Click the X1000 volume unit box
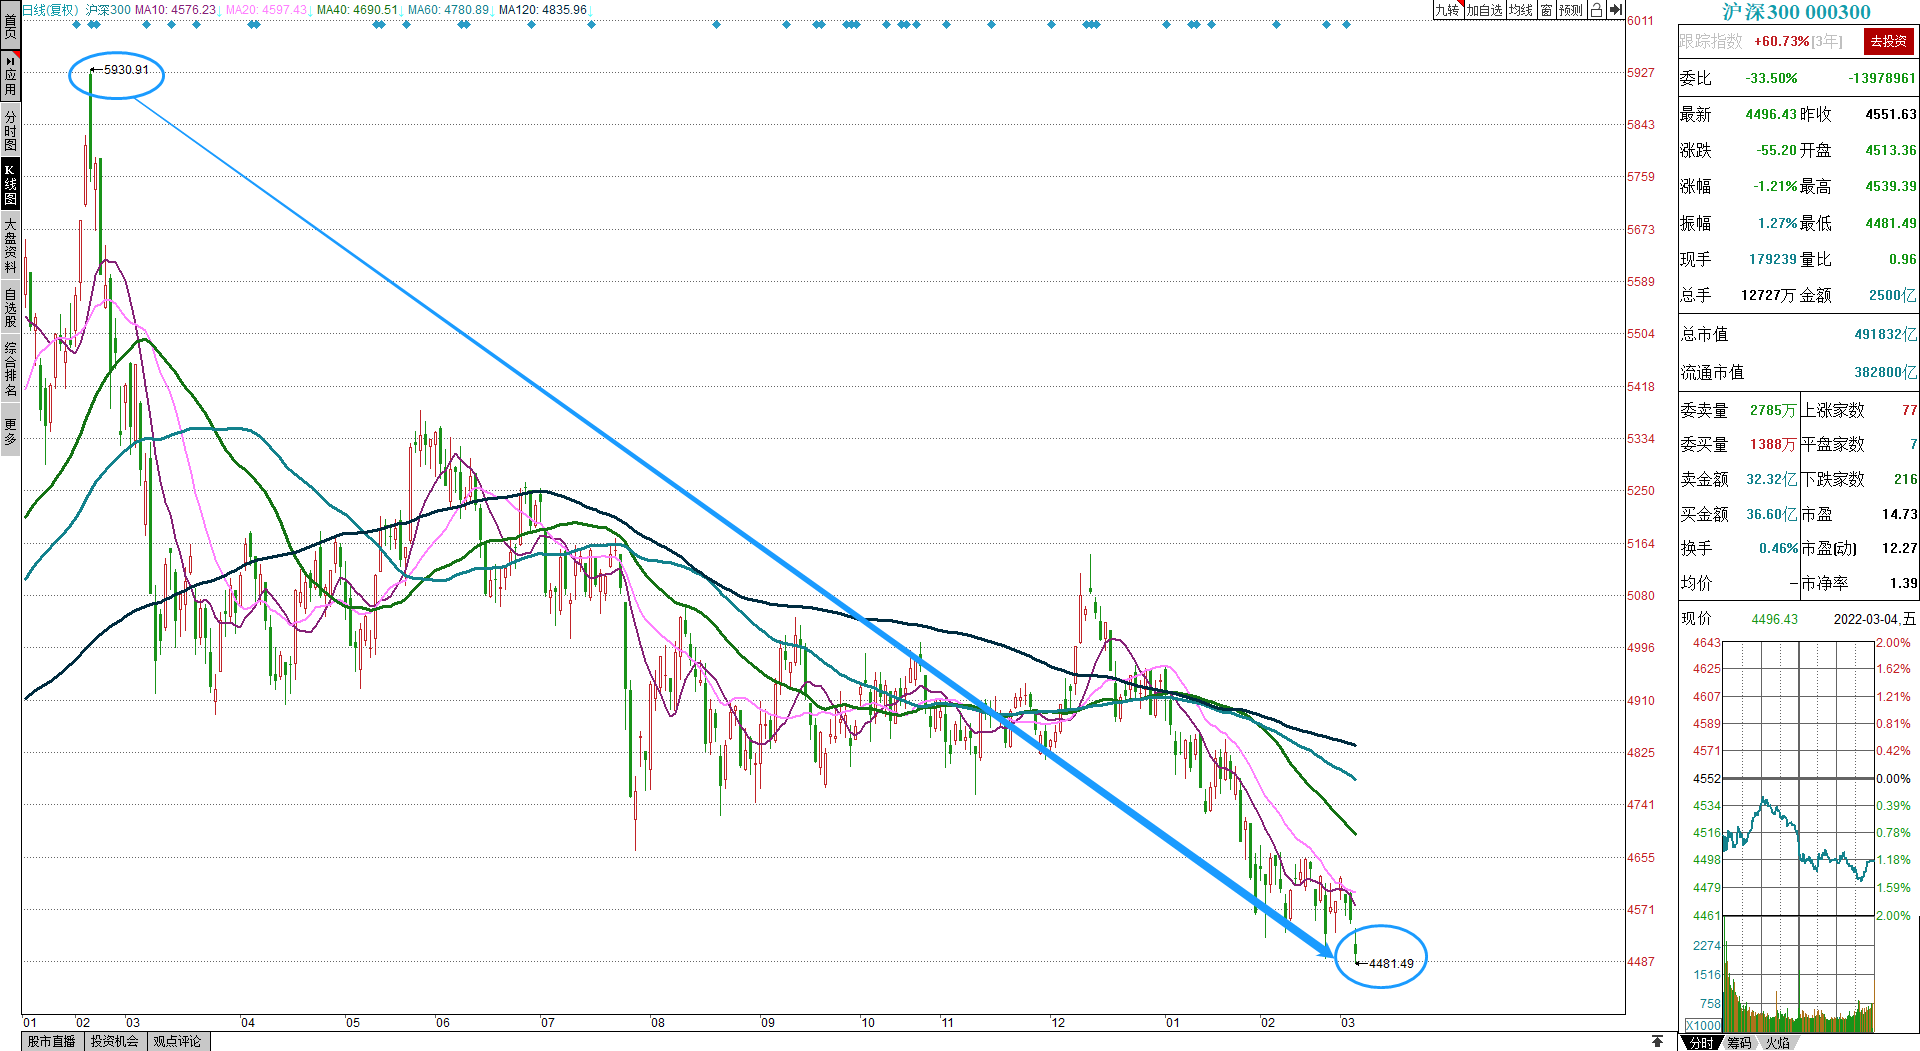1920x1051 pixels. [x=1703, y=1025]
